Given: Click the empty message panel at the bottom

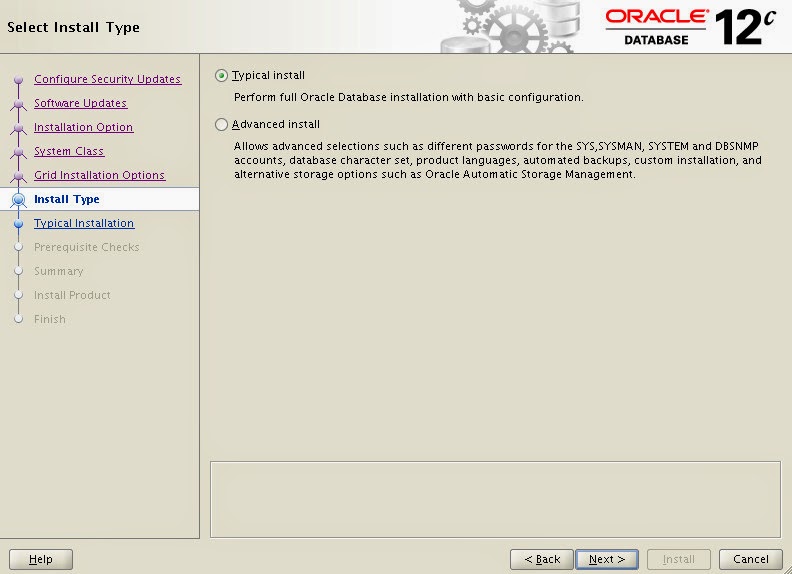Looking at the screenshot, I should (x=496, y=499).
